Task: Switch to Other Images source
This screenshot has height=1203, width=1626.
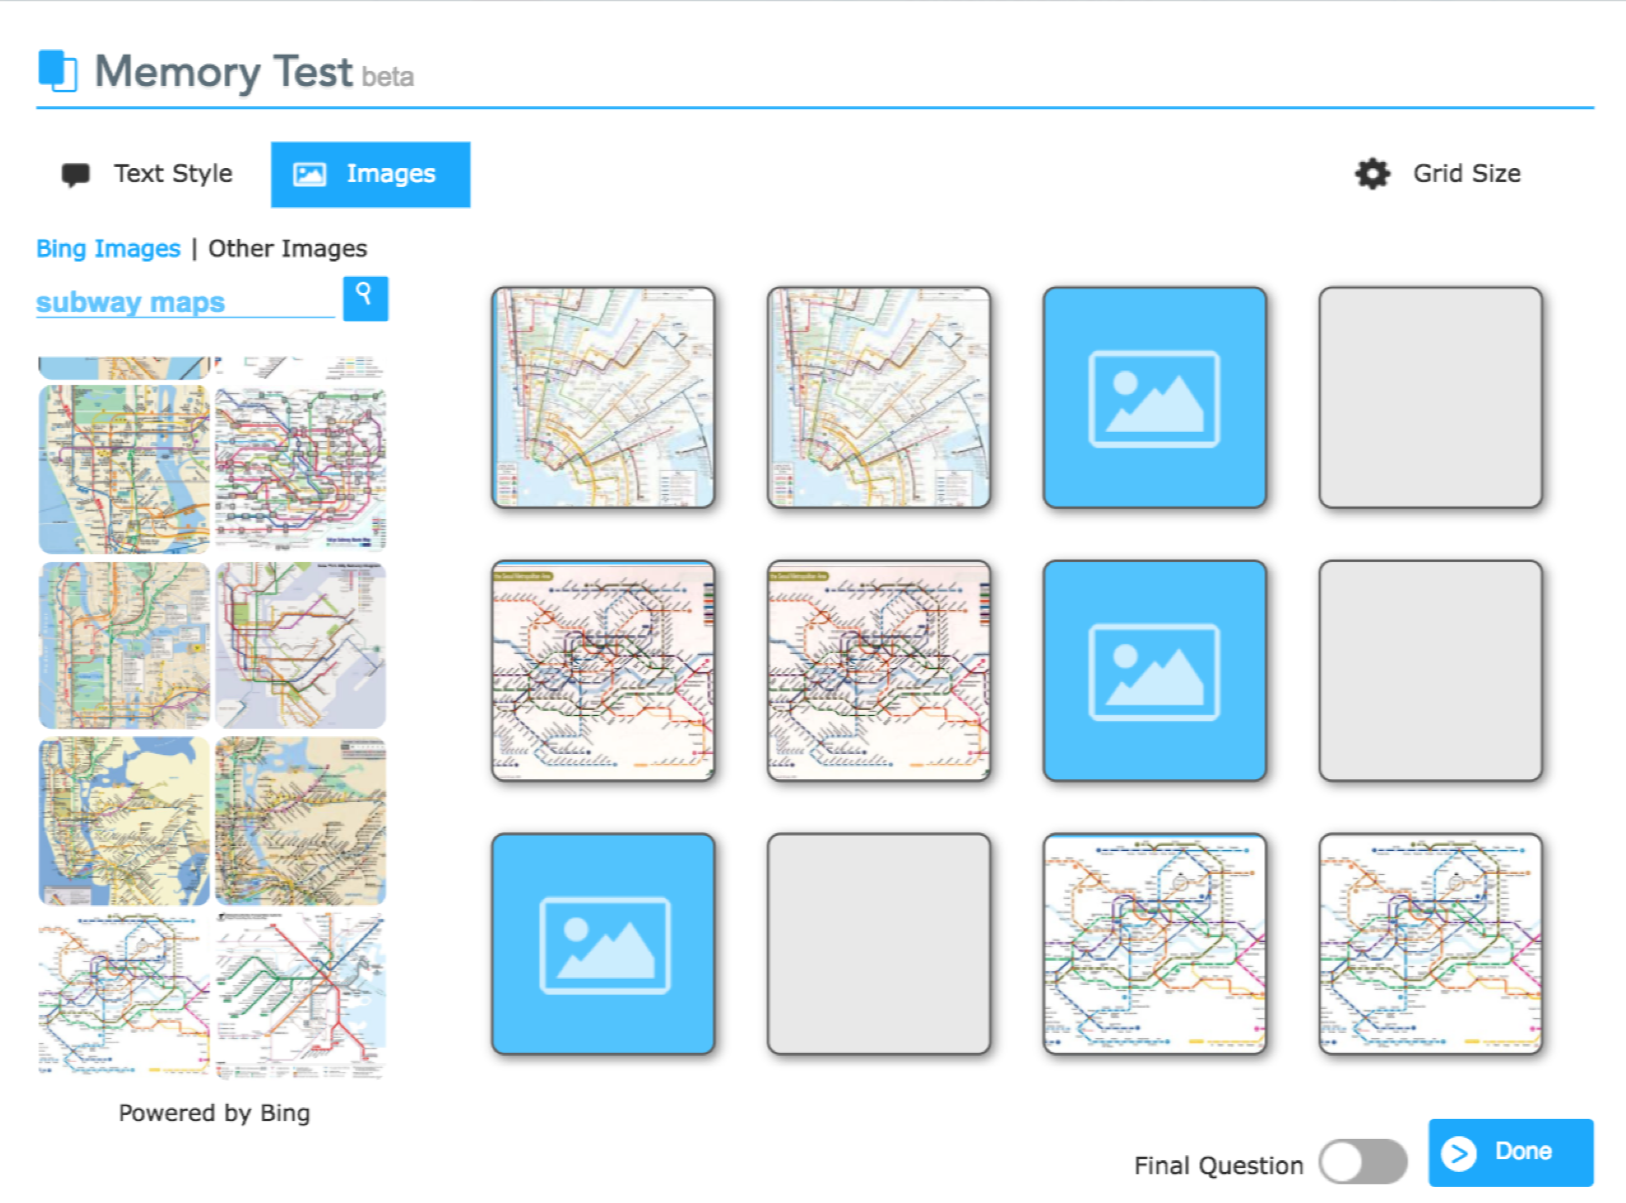Action: pos(287,248)
